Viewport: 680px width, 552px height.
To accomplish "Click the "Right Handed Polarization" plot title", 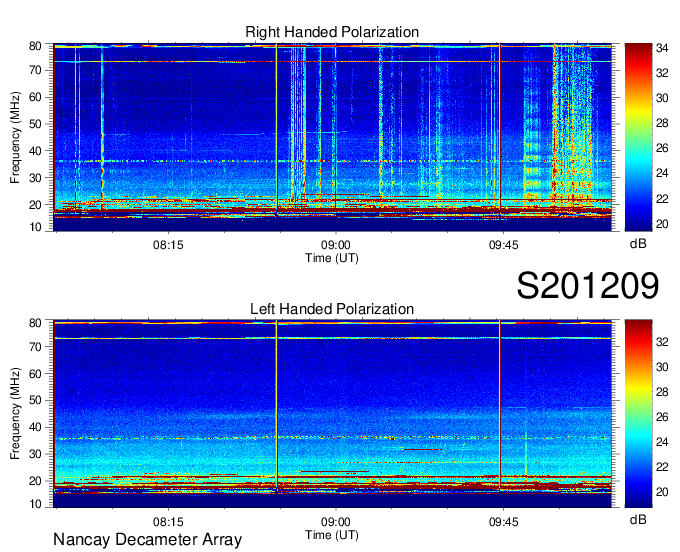I will (332, 32).
